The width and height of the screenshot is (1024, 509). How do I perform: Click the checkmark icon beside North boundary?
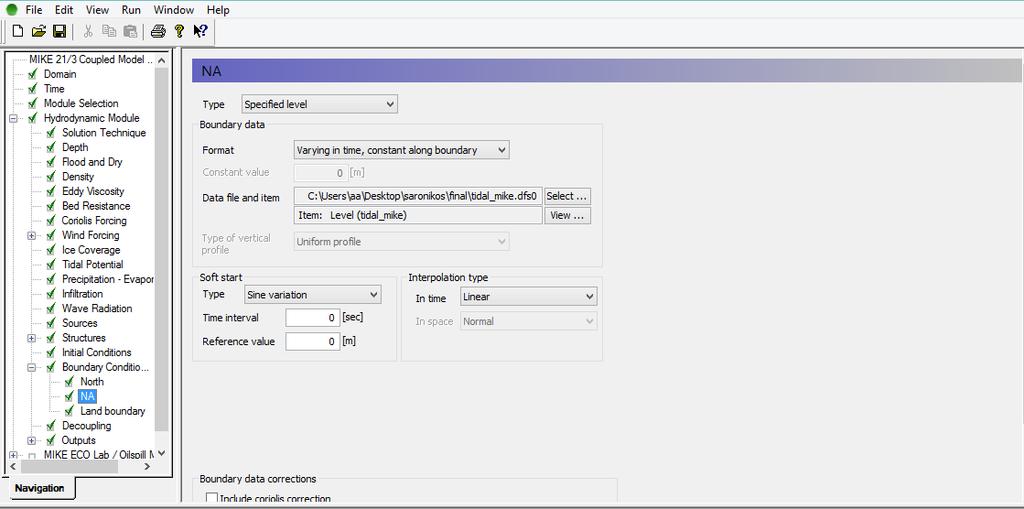click(69, 382)
